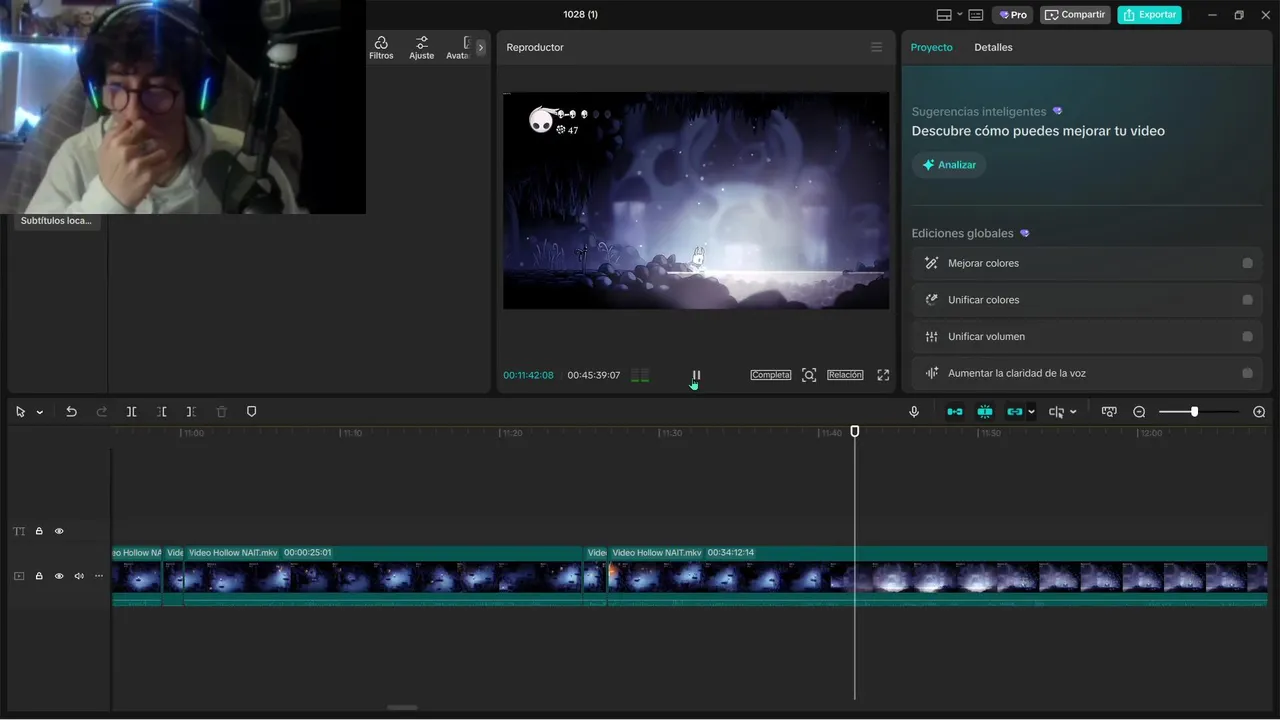This screenshot has height=720, width=1280.
Task: Delete clip portion right of playhead
Action: pyautogui.click(x=191, y=412)
